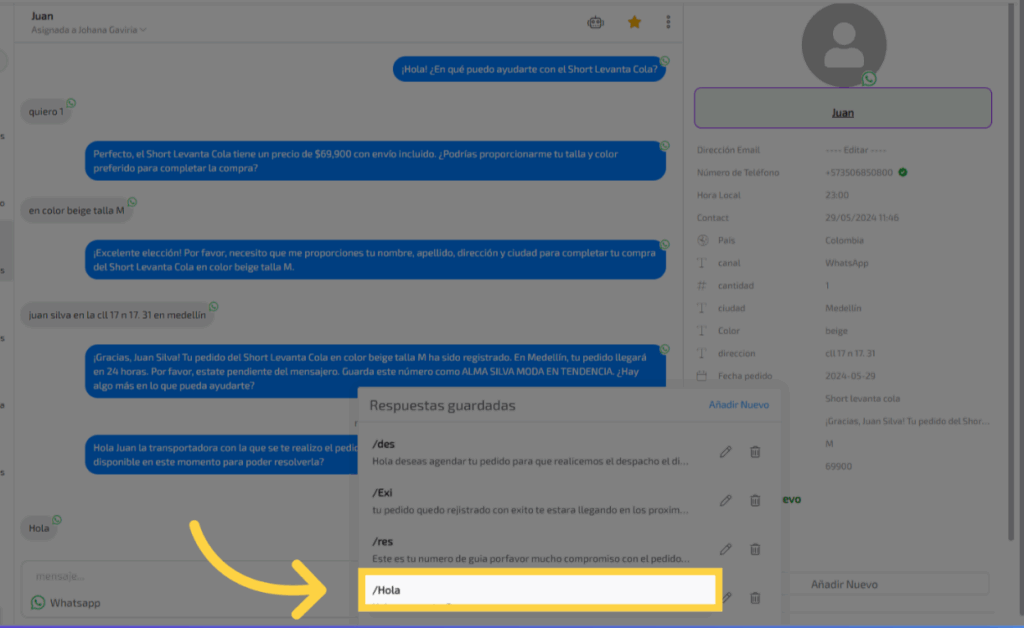
Task: Open the Whatsapp channel selector
Action: [x=67, y=603]
